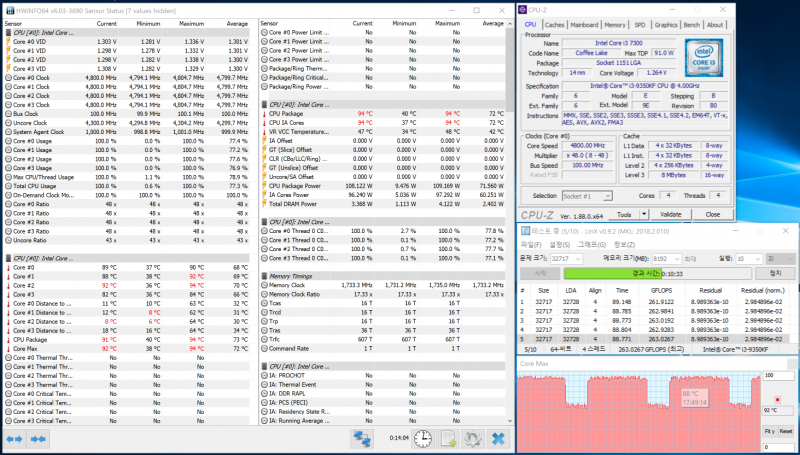This screenshot has width=800, height=455.
Task: Click GFLOPS column header in LinX
Action: [661, 290]
